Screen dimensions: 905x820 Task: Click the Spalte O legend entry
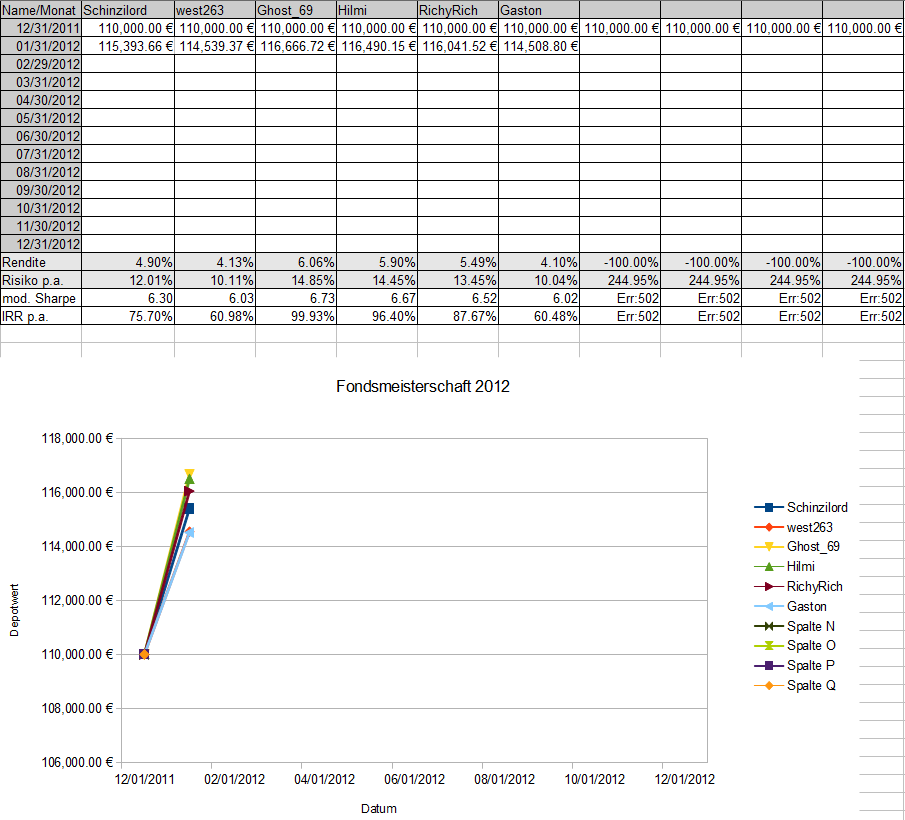[795, 645]
